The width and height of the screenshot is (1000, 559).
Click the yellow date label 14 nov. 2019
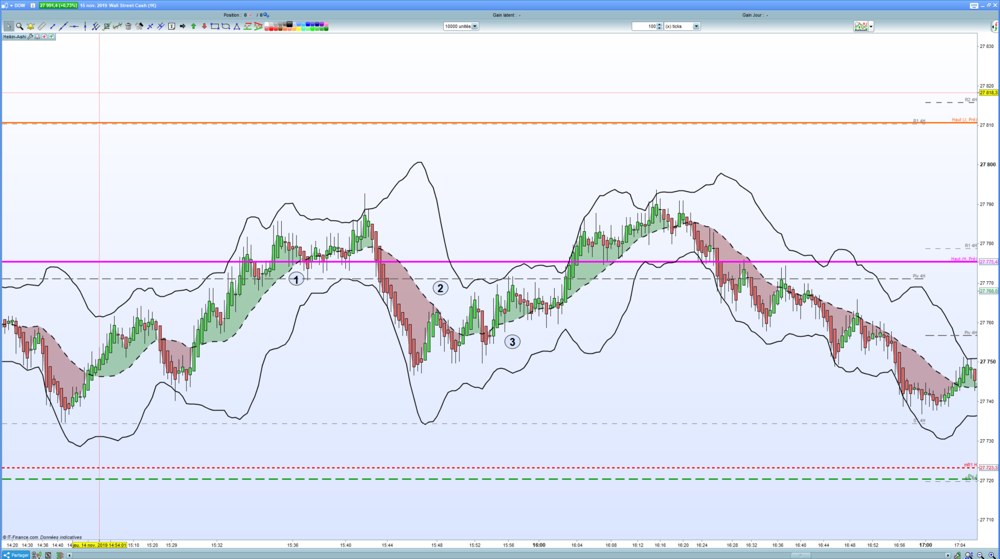tap(99, 545)
